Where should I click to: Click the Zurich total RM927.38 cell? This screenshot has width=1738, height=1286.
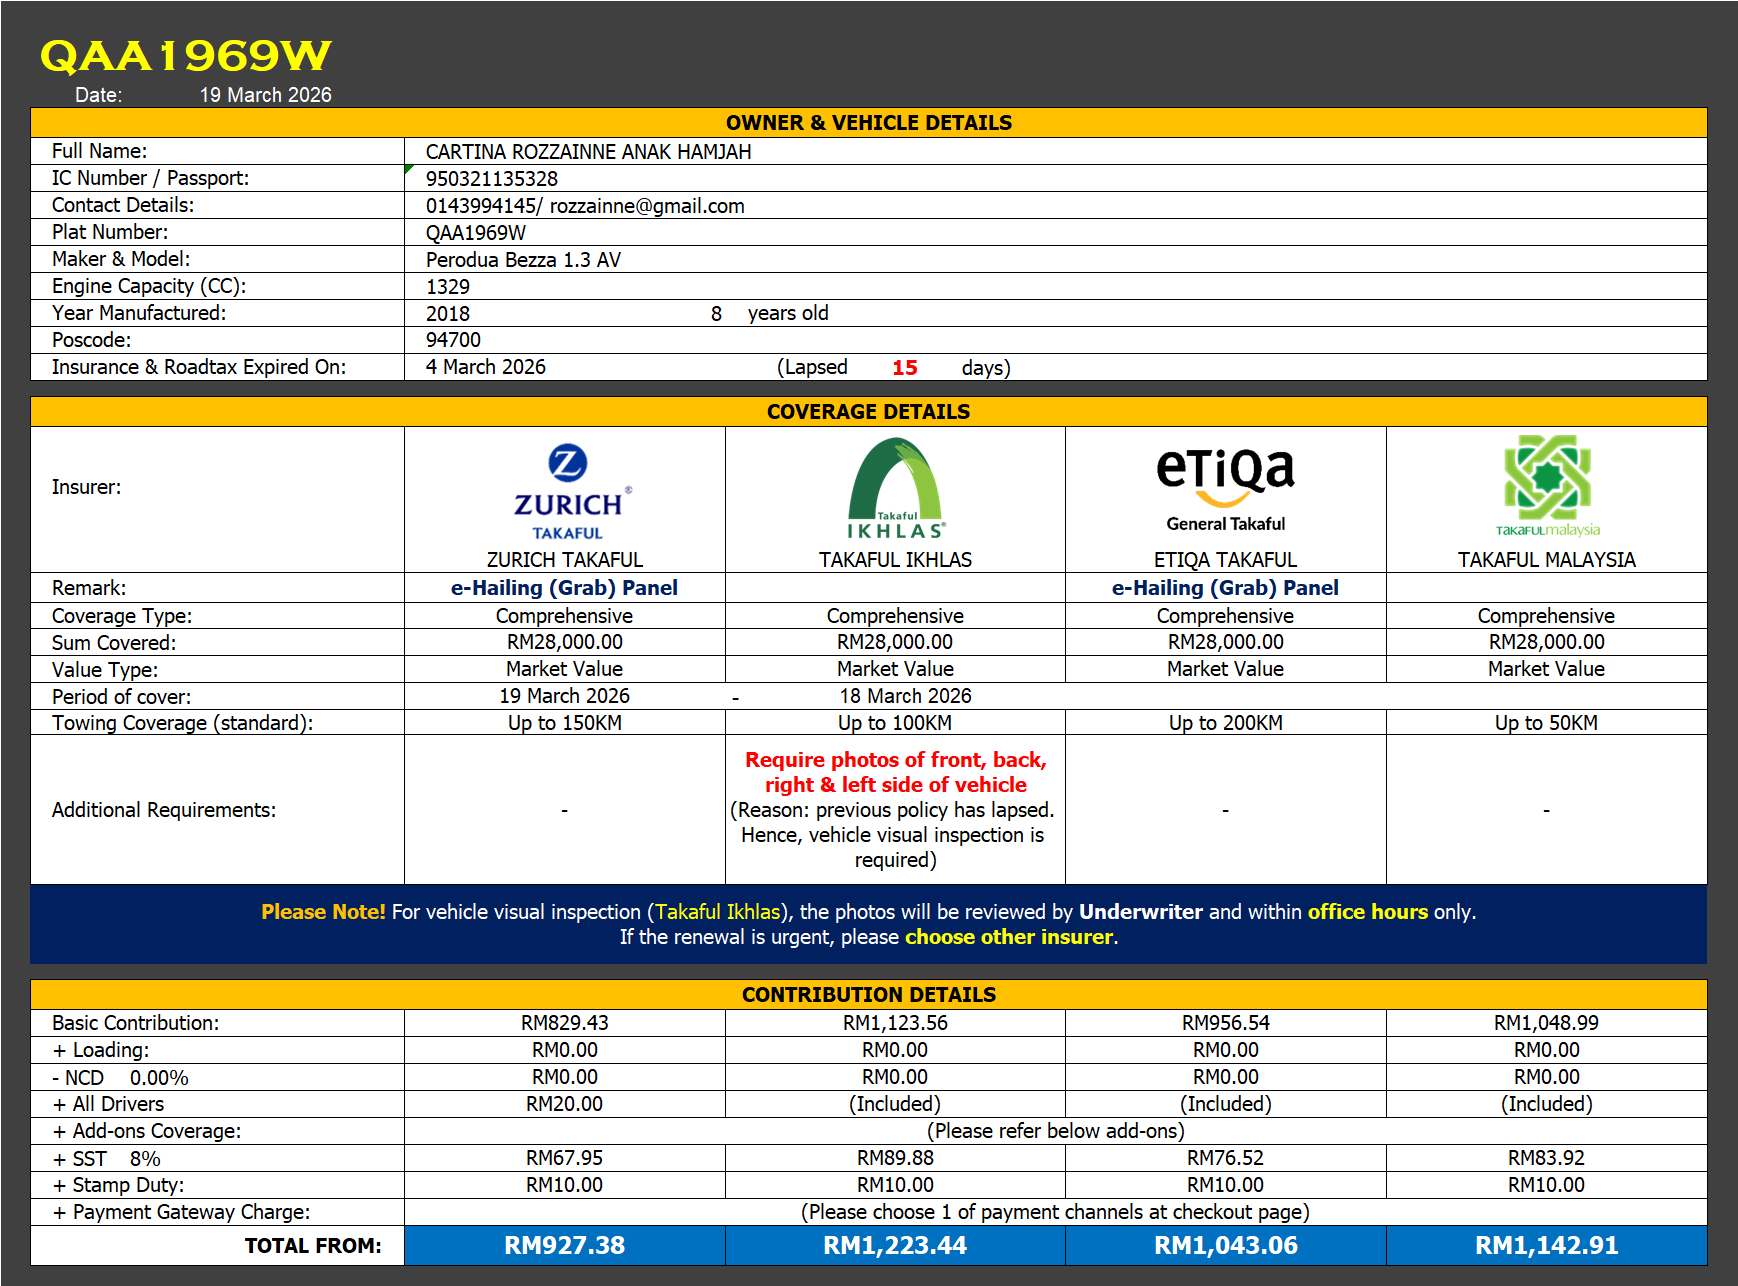(564, 1245)
